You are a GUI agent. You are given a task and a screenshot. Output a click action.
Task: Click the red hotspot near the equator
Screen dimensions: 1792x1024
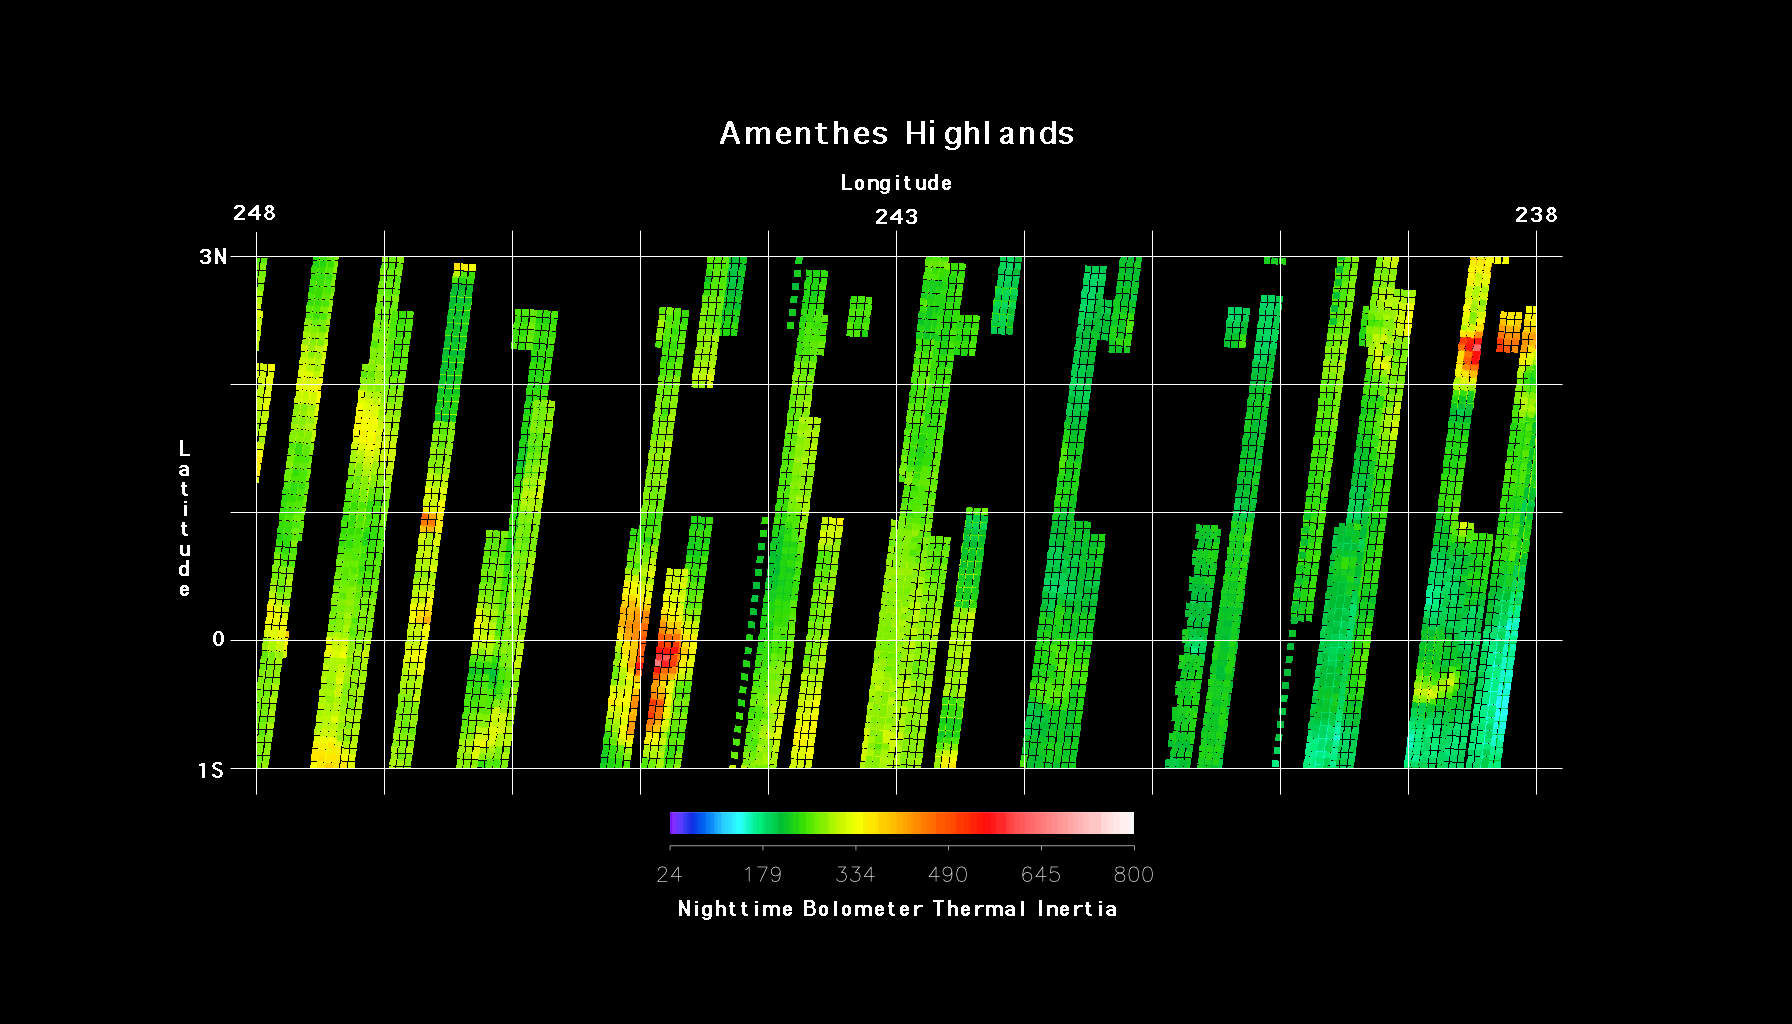pos(665,655)
